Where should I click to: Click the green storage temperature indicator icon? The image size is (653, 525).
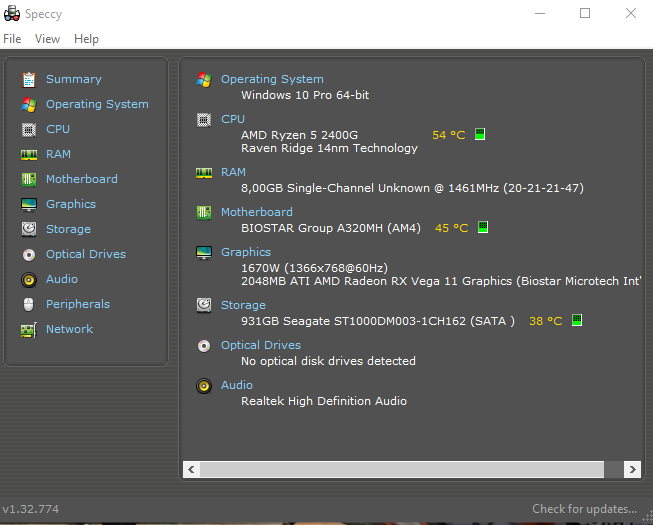point(577,320)
